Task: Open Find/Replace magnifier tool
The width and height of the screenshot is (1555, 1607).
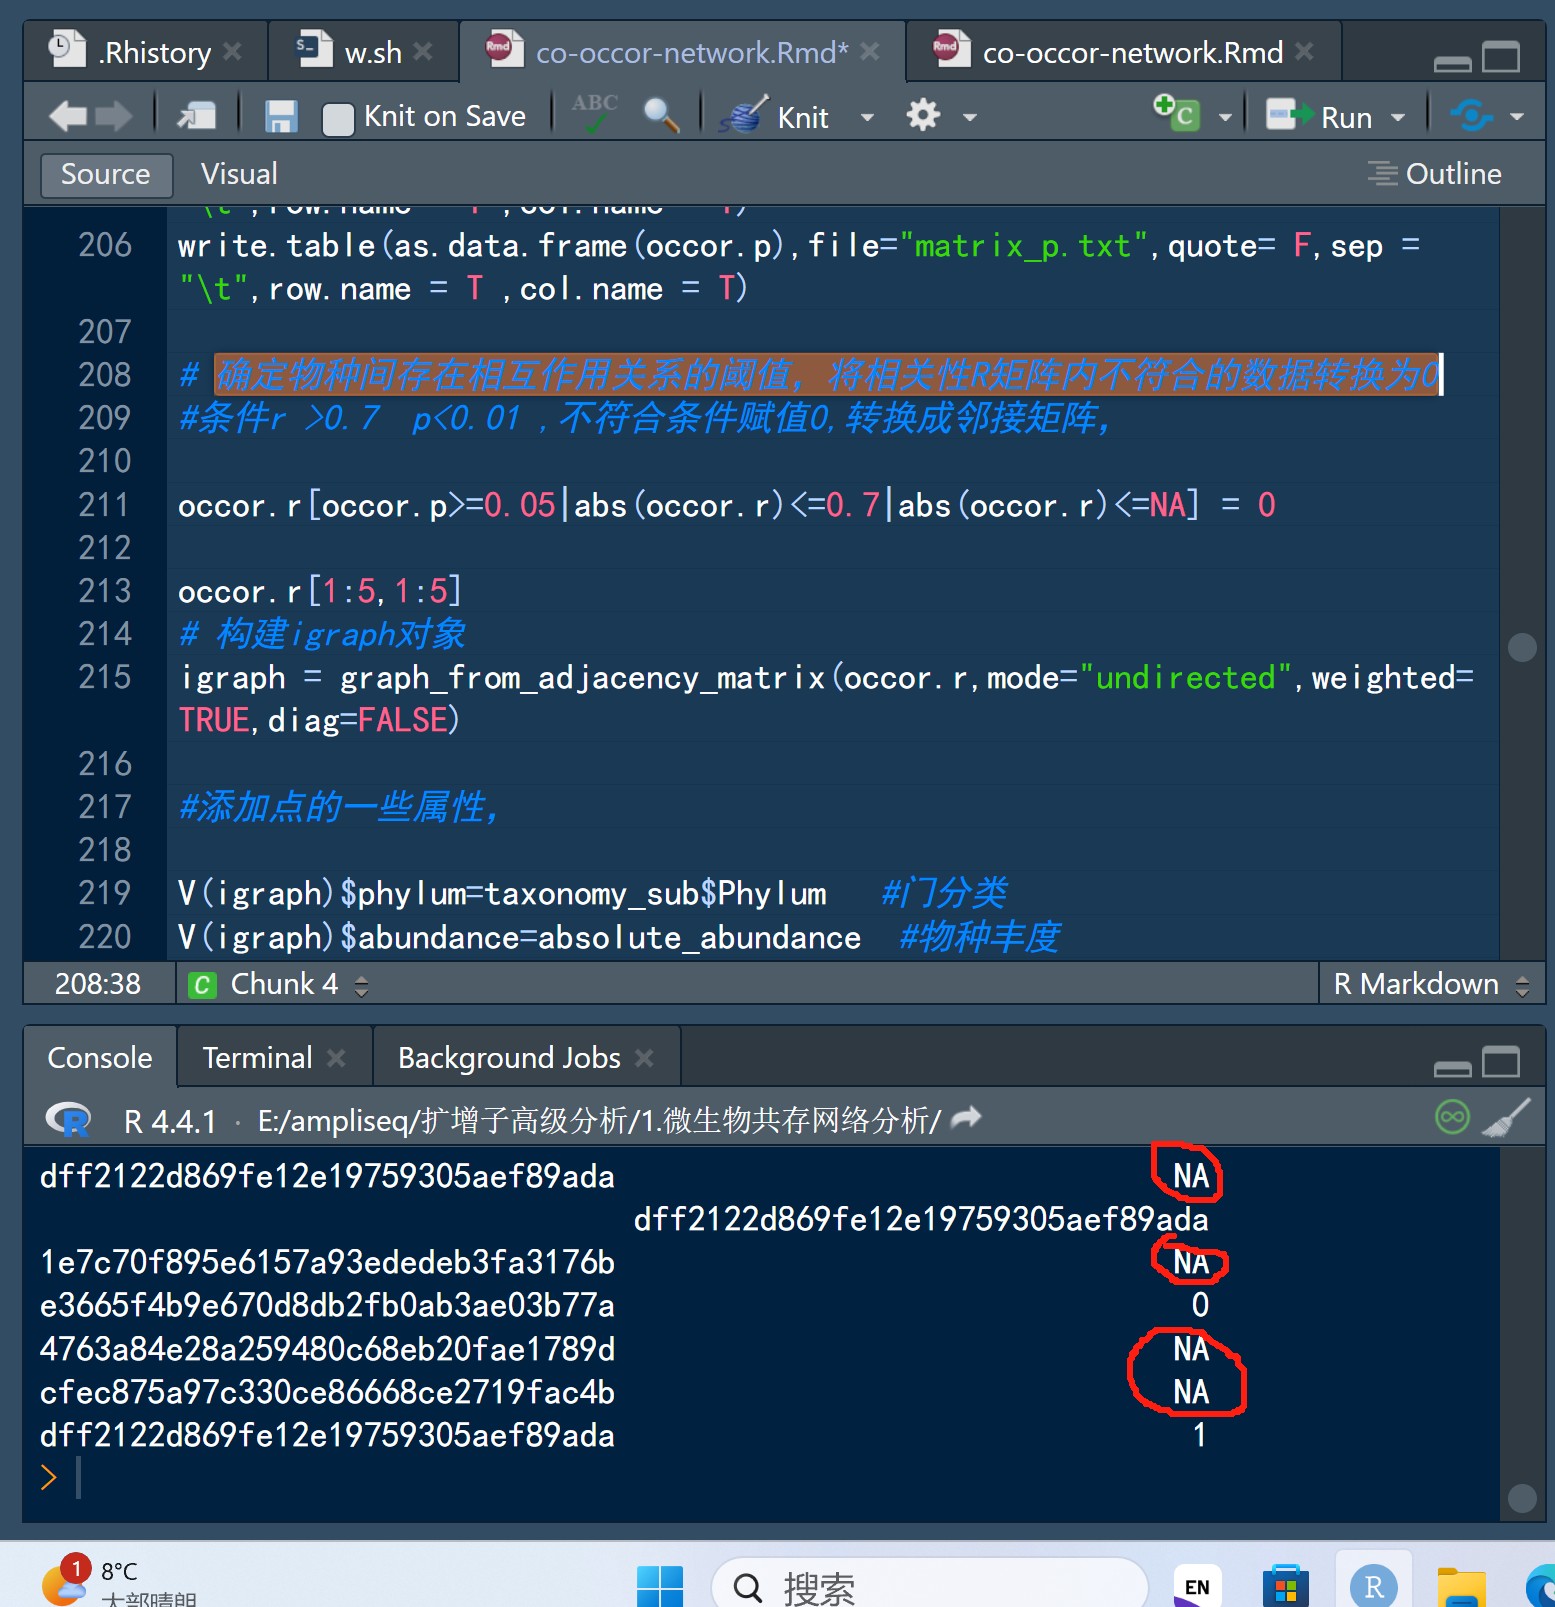Action: [x=661, y=116]
